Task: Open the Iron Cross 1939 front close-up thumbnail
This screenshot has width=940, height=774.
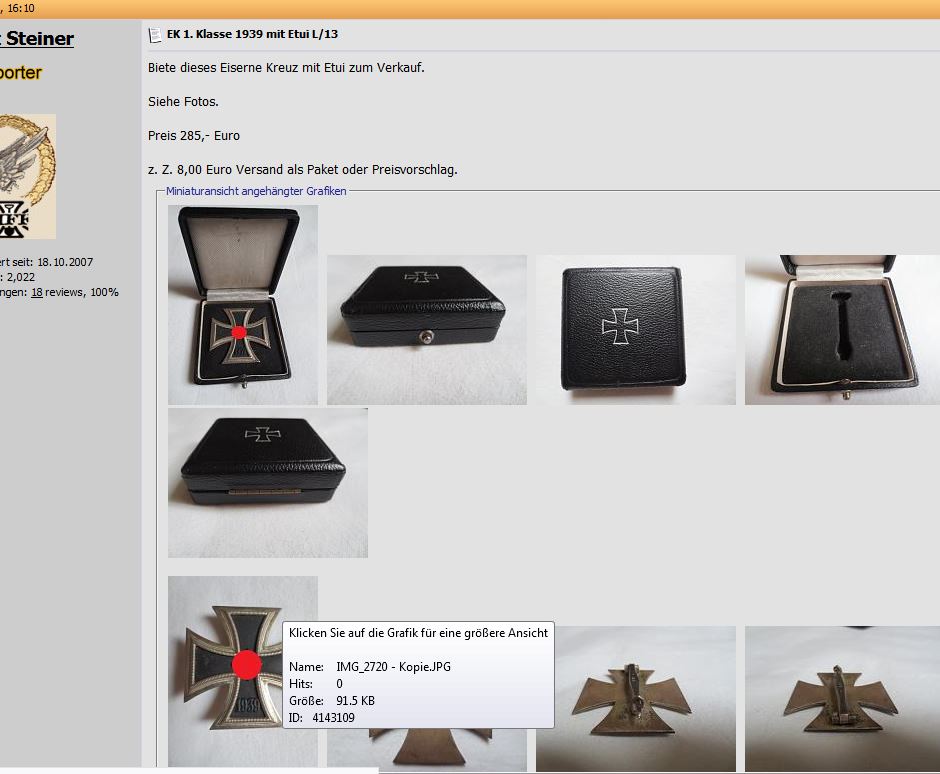Action: point(225,671)
